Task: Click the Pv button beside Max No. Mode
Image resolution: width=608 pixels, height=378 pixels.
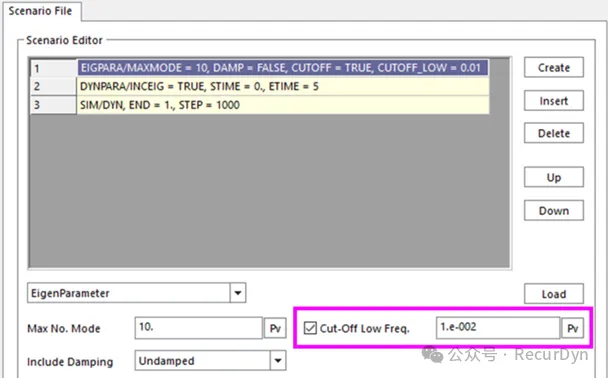Action: [x=275, y=328]
